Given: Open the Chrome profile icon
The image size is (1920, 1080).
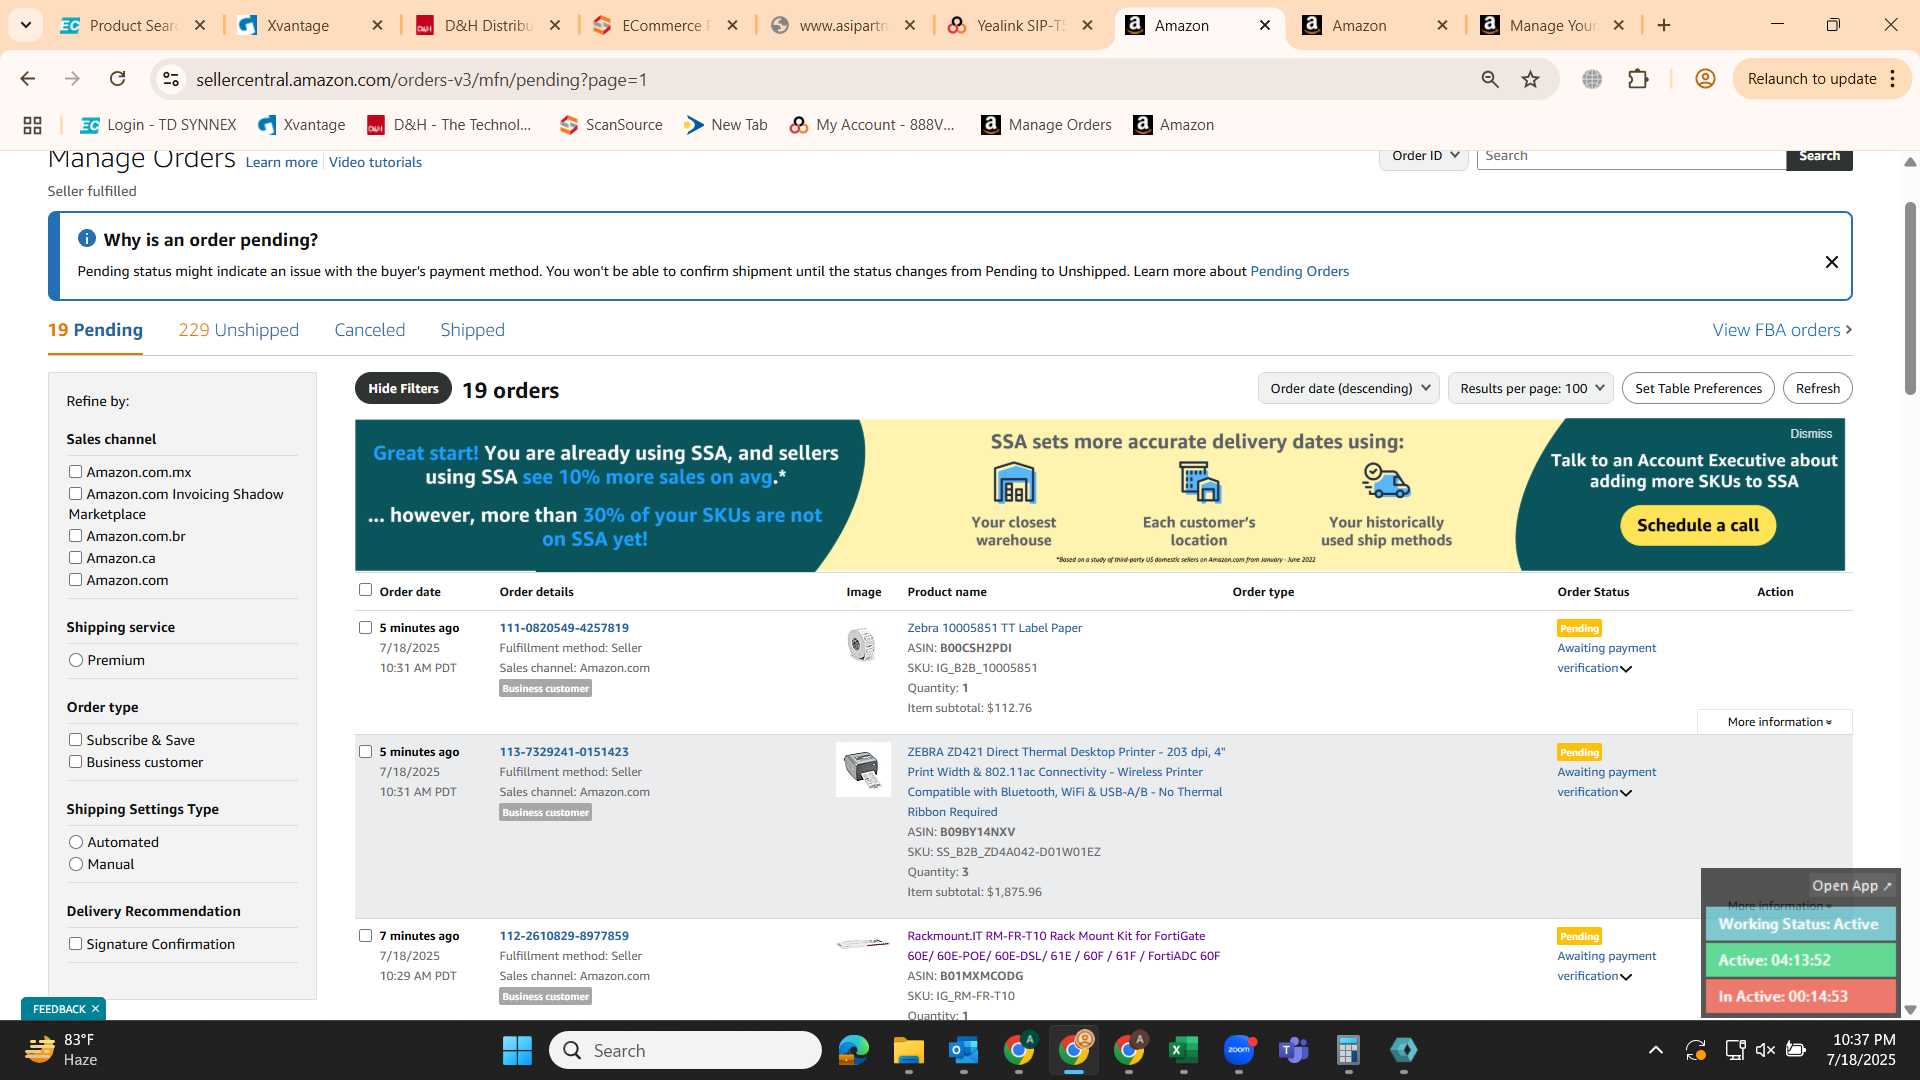Looking at the screenshot, I should coord(1705,79).
